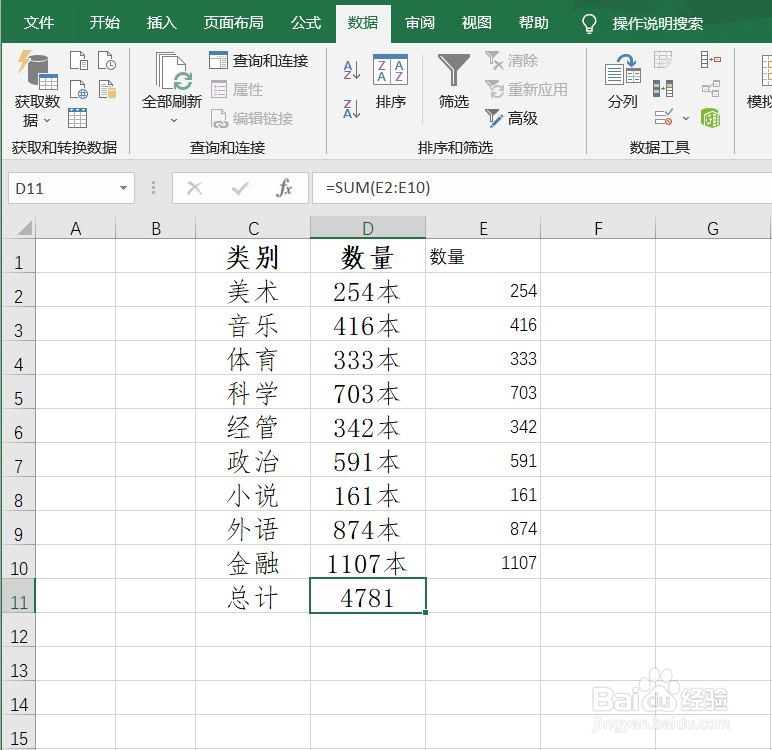Viewport: 772px width, 750px height.
Task: Switch to the 帮助 tab
Action: (x=533, y=23)
